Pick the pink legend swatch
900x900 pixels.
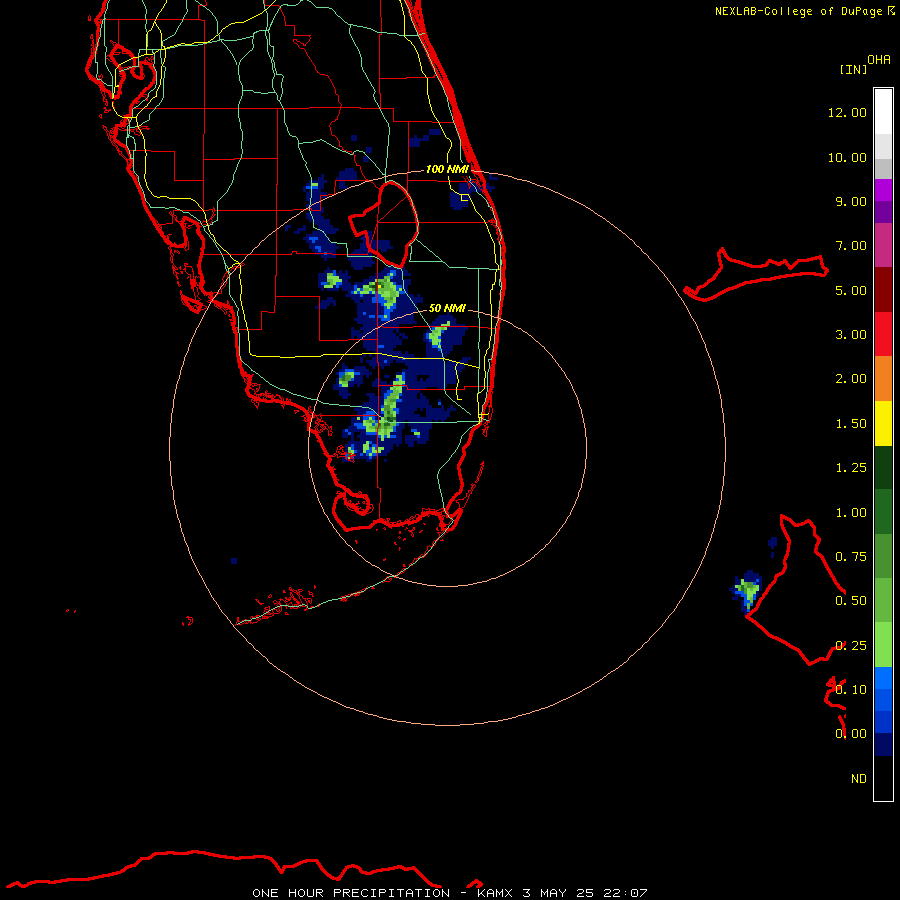[883, 245]
